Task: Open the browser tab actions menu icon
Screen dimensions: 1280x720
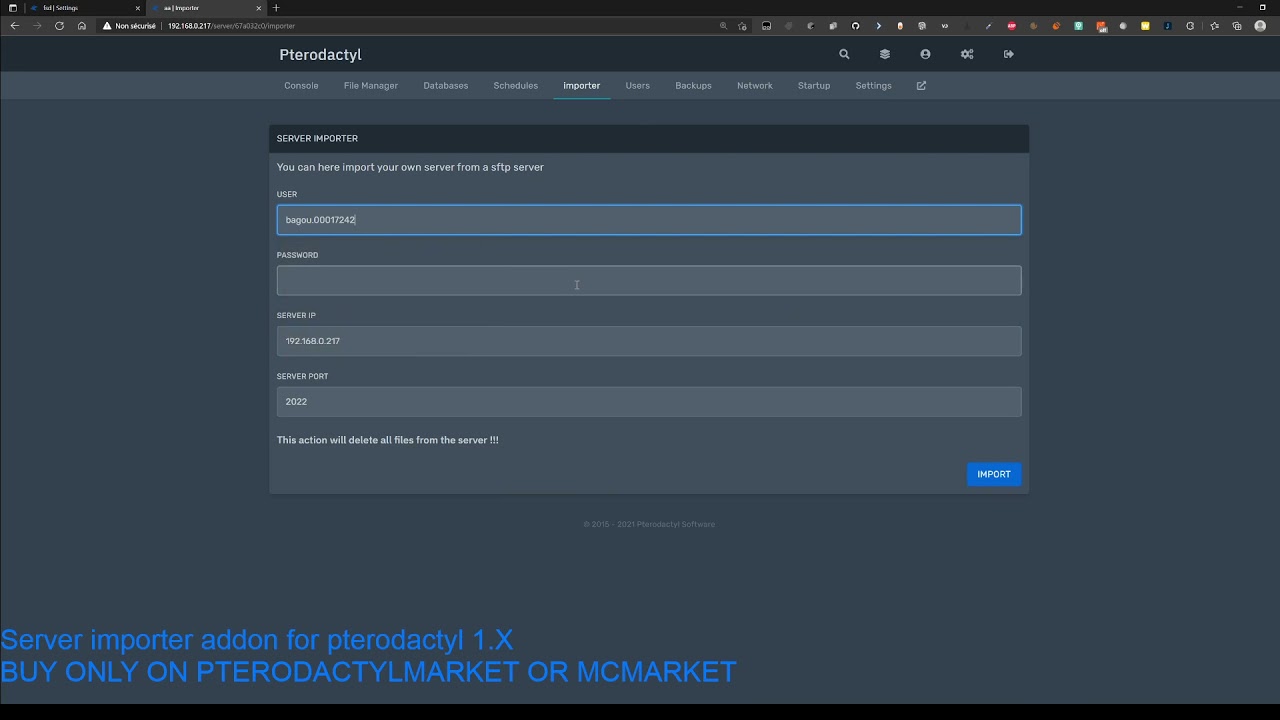Action: click(x=12, y=8)
